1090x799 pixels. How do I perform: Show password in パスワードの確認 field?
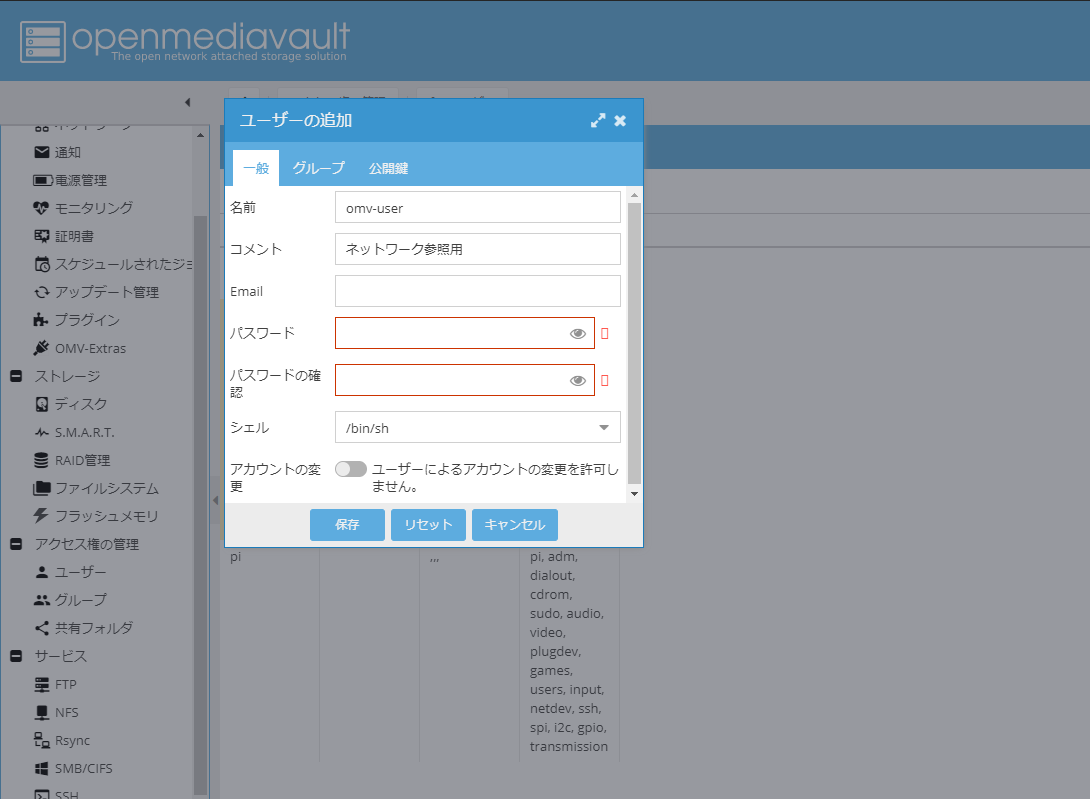pyautogui.click(x=578, y=380)
